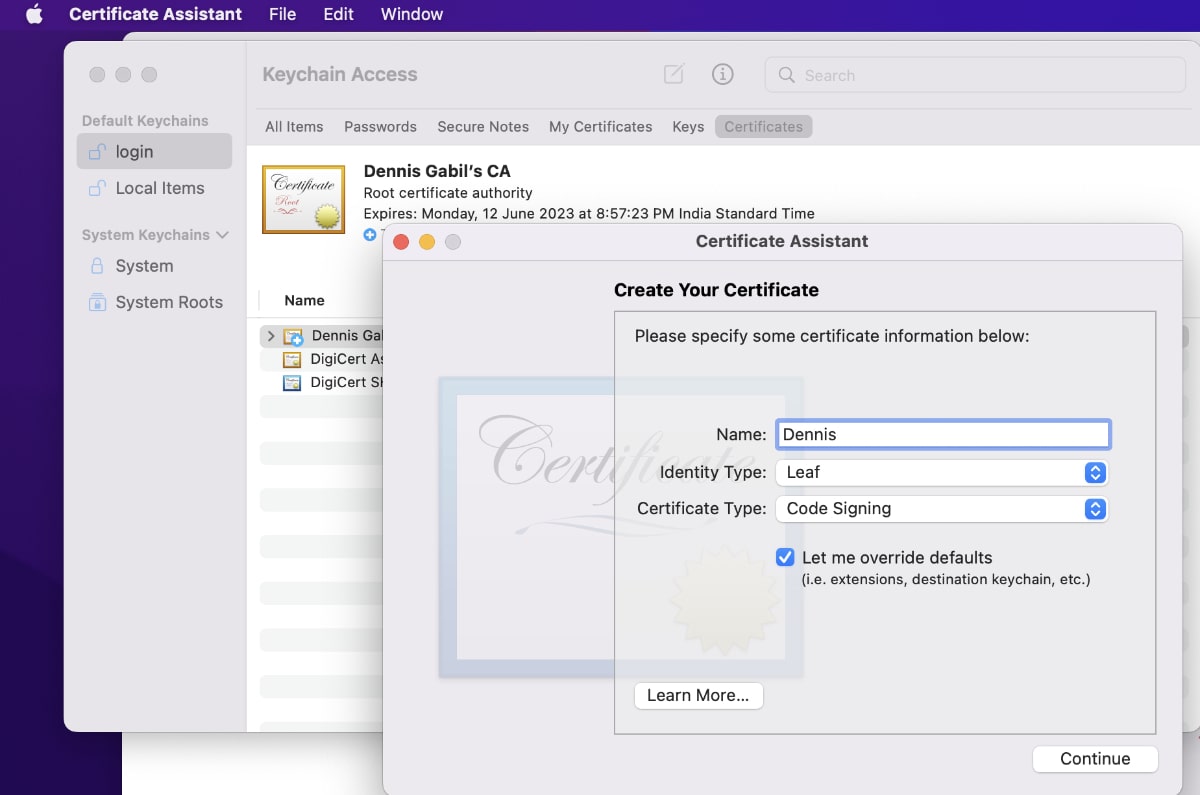Click the compose new note icon
The height and width of the screenshot is (795, 1200).
coord(674,75)
